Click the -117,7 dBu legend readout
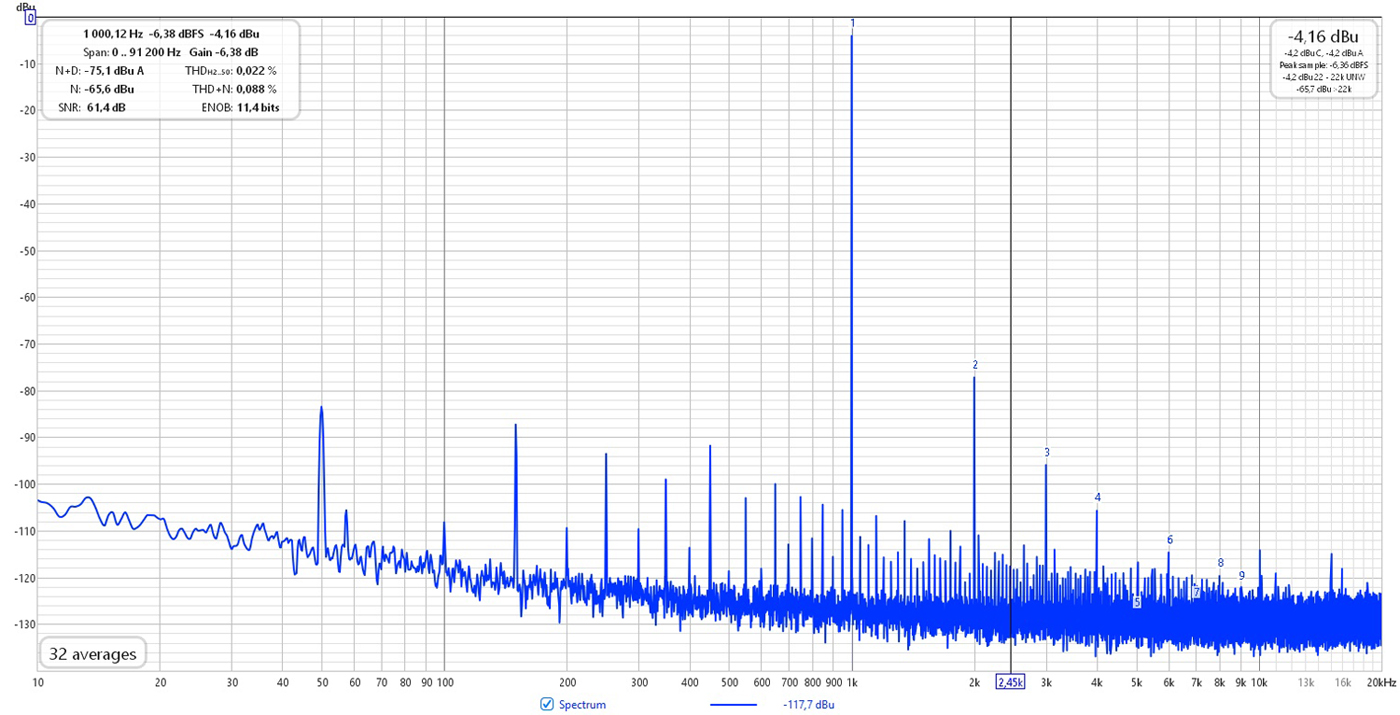Viewport: 1400px width, 715px height. (x=810, y=704)
